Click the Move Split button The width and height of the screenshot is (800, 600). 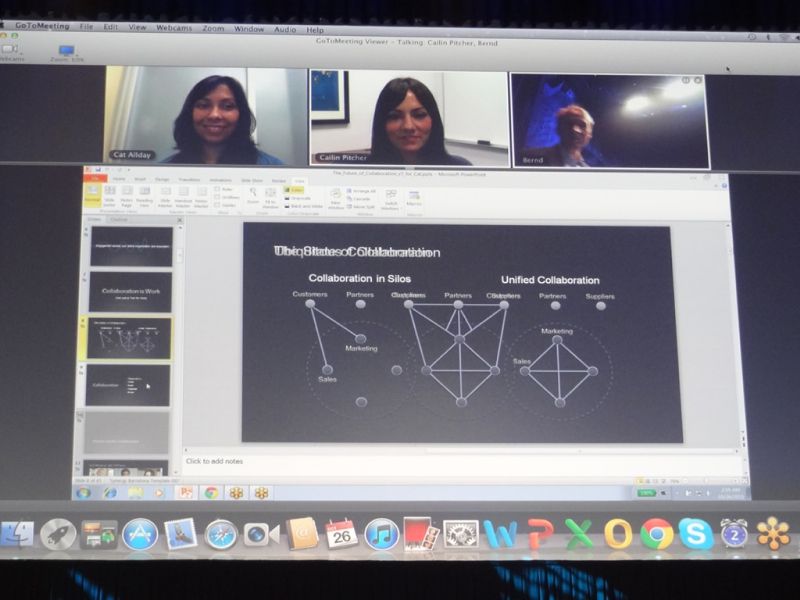tap(361, 207)
